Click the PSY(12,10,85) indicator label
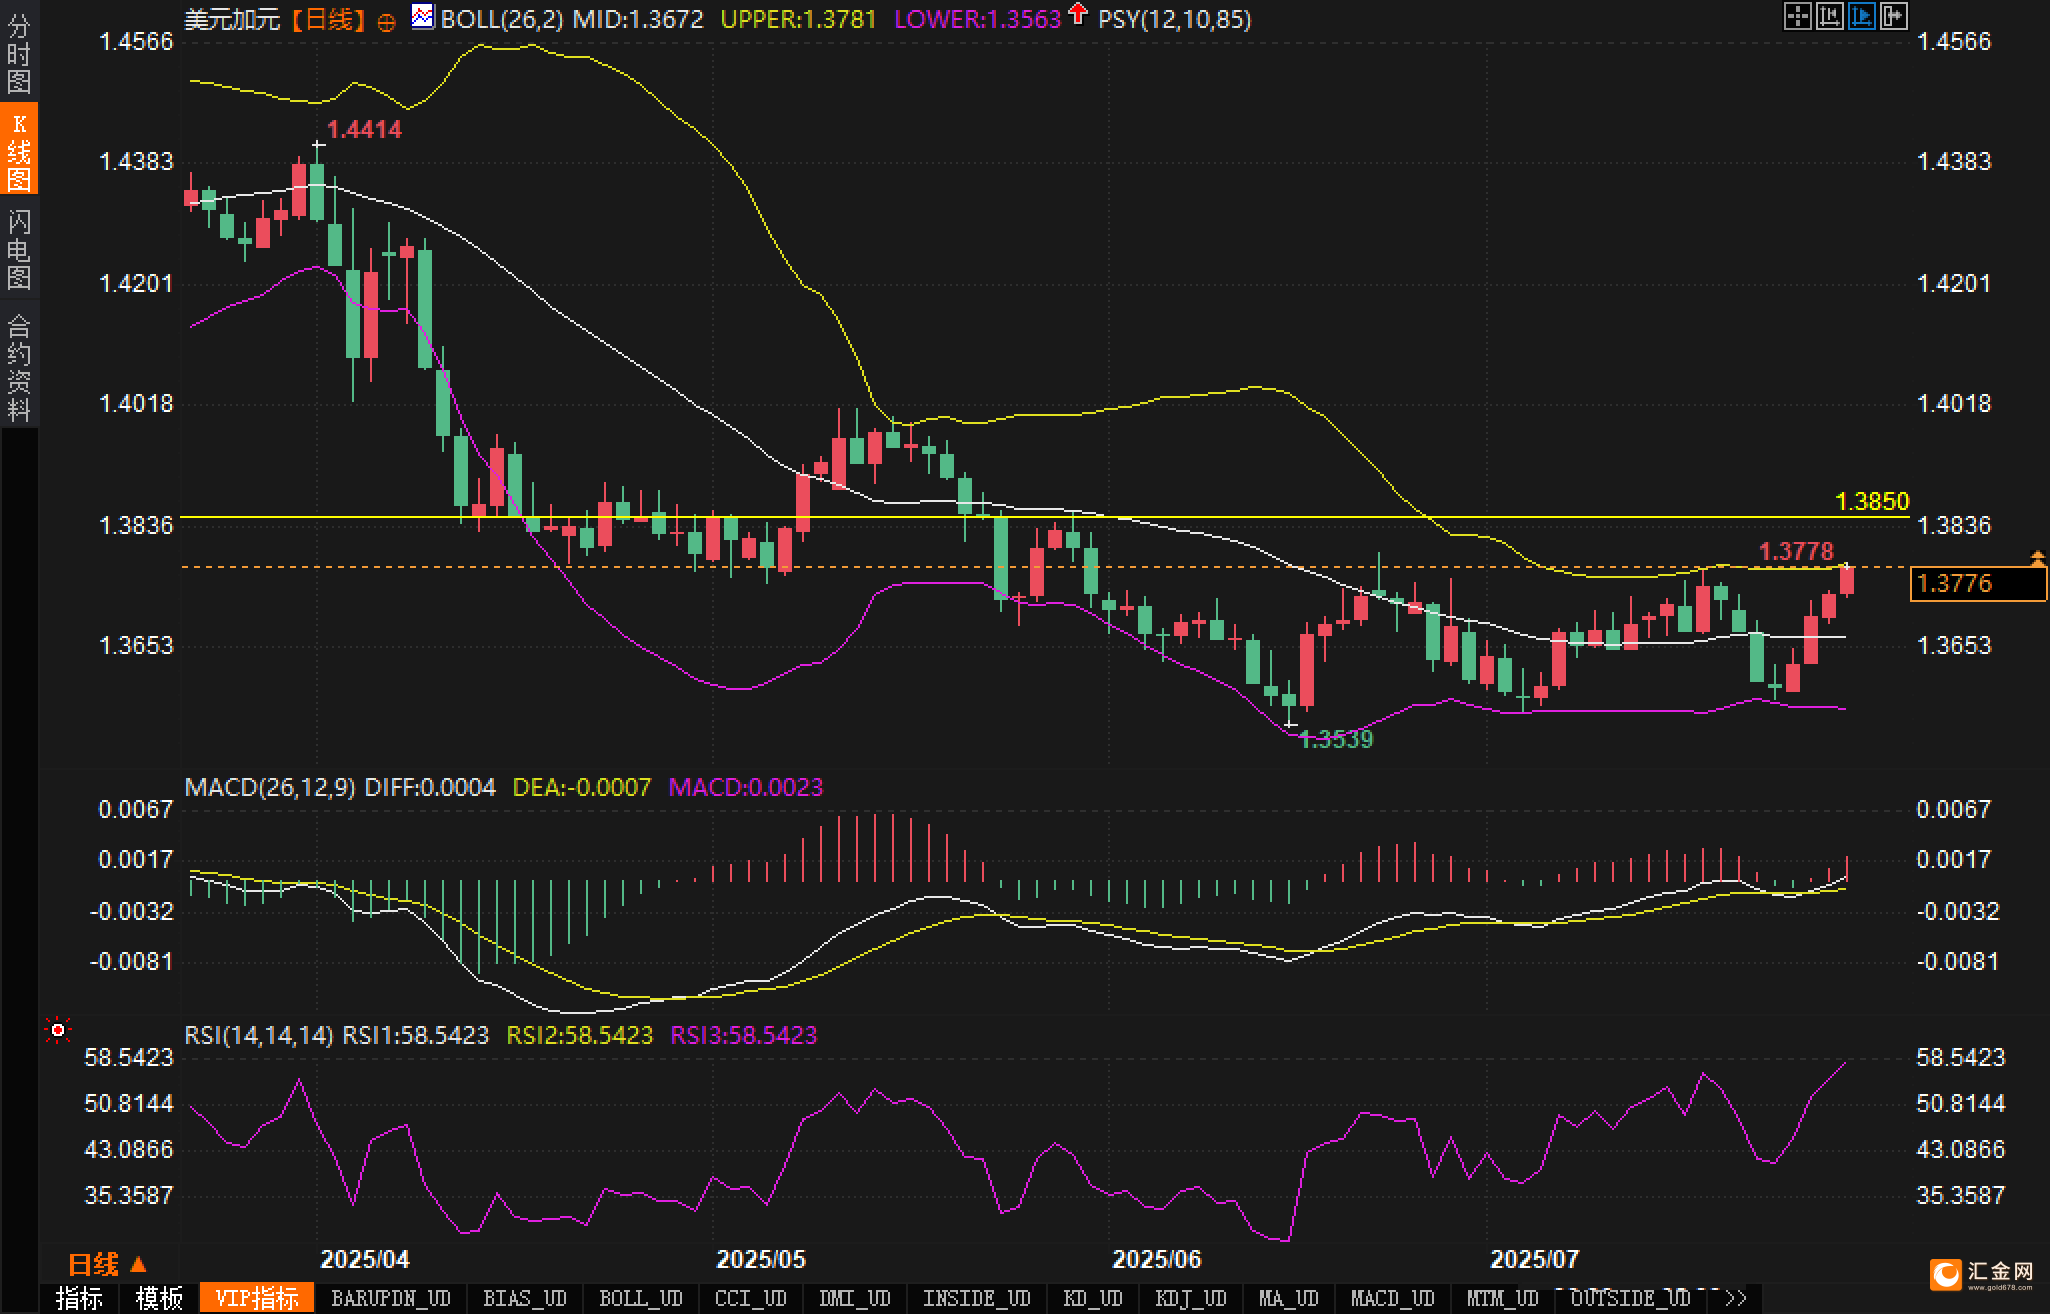Image resolution: width=2050 pixels, height=1314 pixels. click(1174, 19)
